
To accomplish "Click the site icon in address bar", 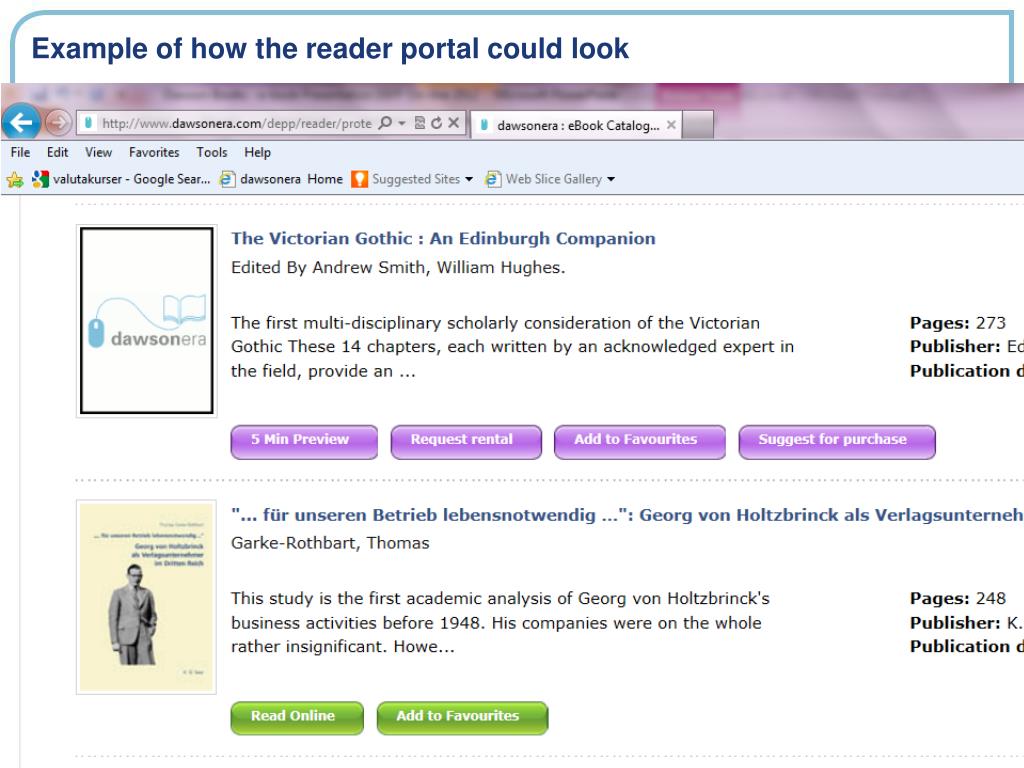I will click(x=89, y=123).
